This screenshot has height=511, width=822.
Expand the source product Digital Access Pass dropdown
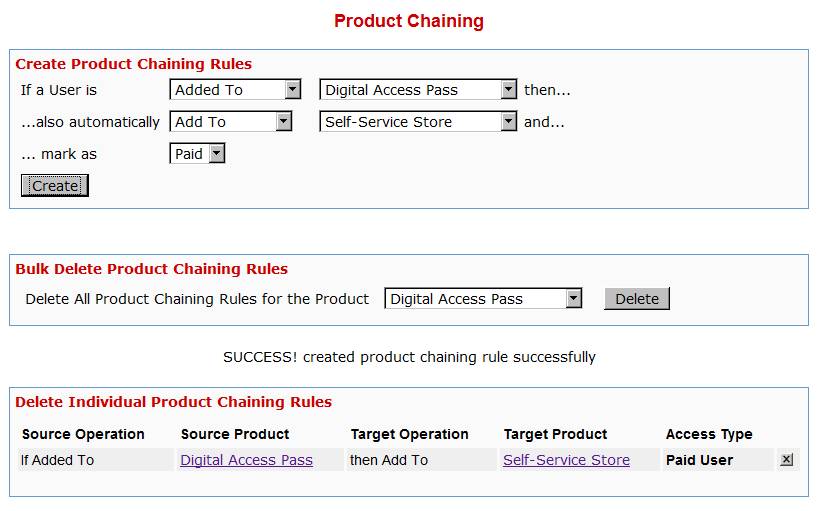[418, 90]
